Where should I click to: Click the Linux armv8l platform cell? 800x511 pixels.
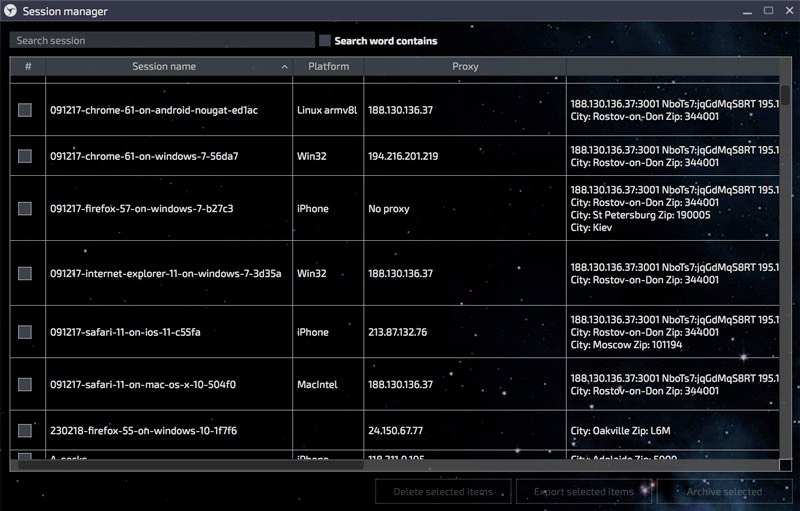pos(327,110)
